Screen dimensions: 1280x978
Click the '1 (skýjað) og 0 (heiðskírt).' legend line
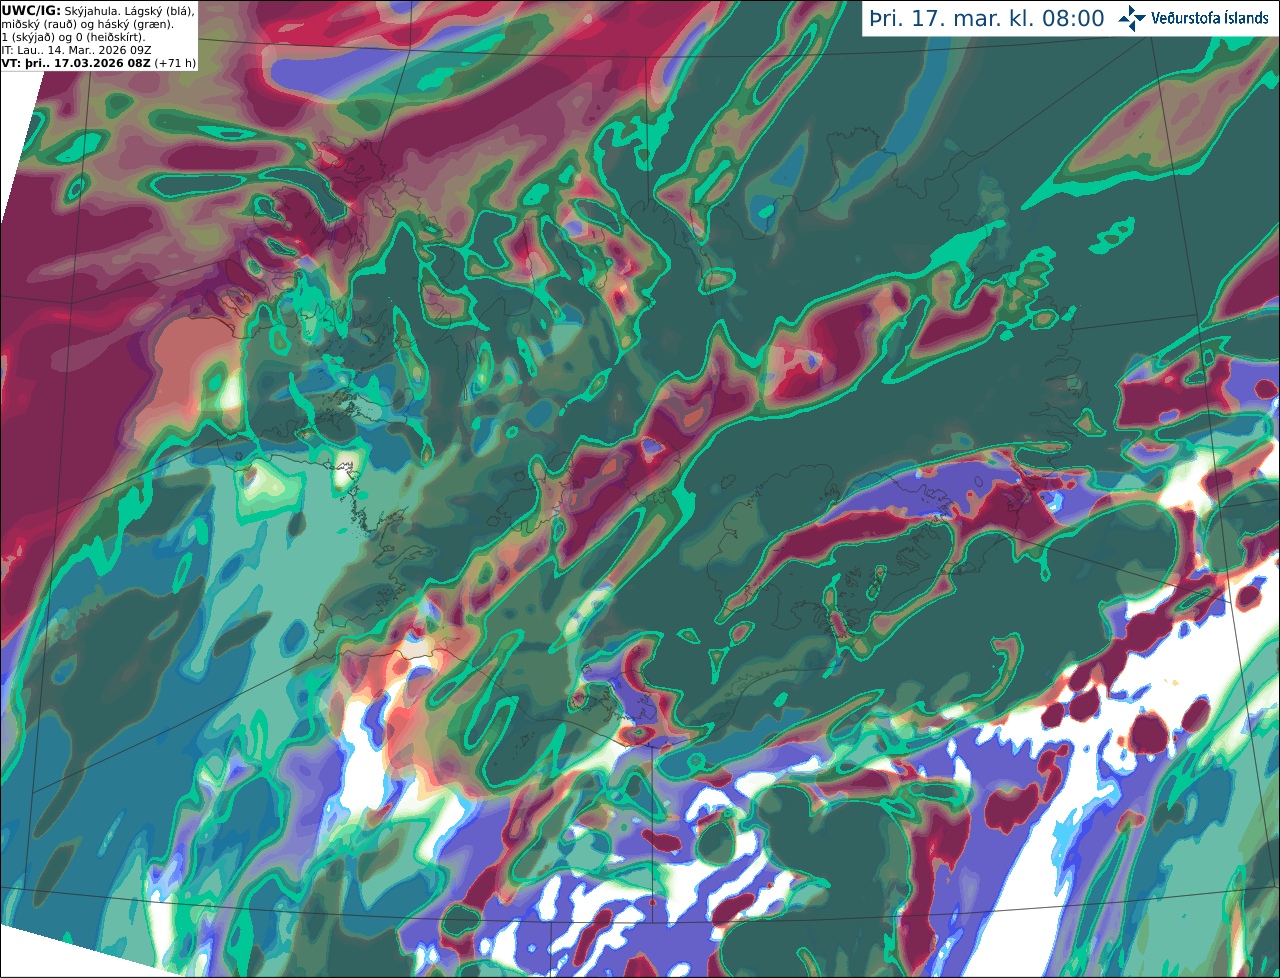coord(73,37)
